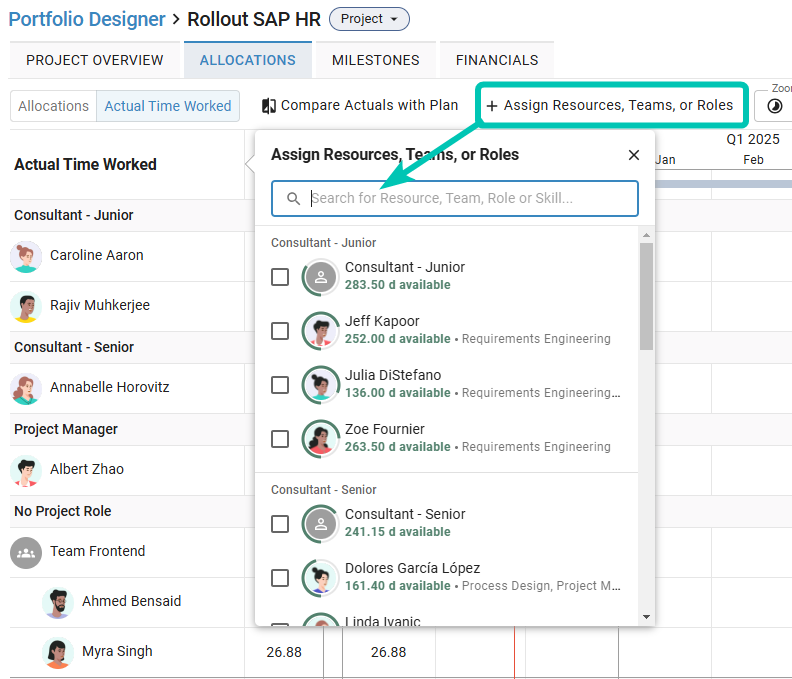
Task: Click Ahmed Bensaid's avatar
Action: coord(58,603)
